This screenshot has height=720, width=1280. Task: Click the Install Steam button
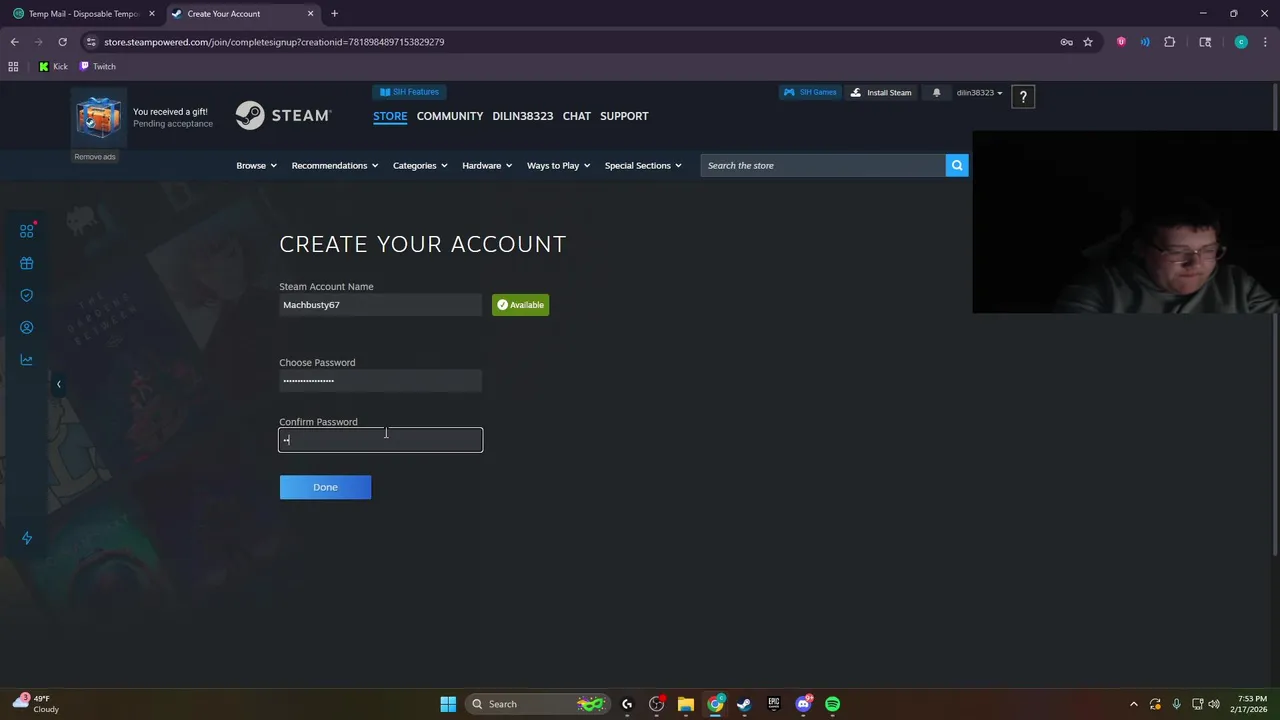(881, 92)
